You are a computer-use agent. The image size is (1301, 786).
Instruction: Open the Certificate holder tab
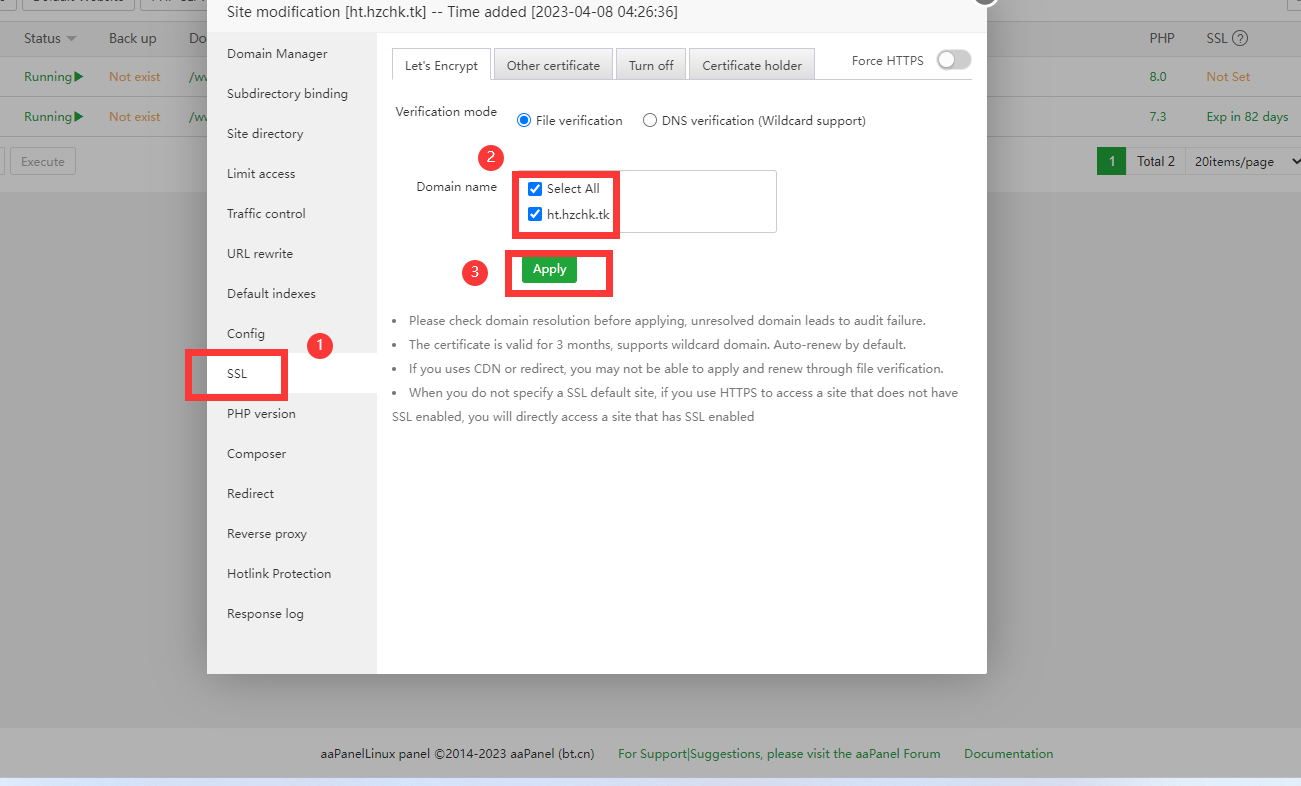pyautogui.click(x=752, y=65)
